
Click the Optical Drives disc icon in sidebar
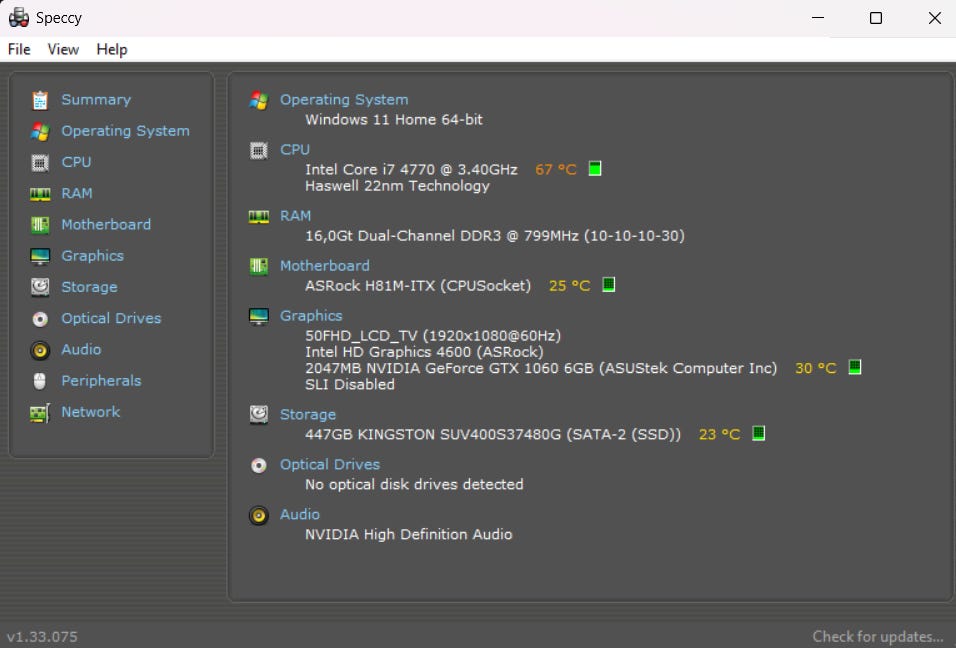40,319
